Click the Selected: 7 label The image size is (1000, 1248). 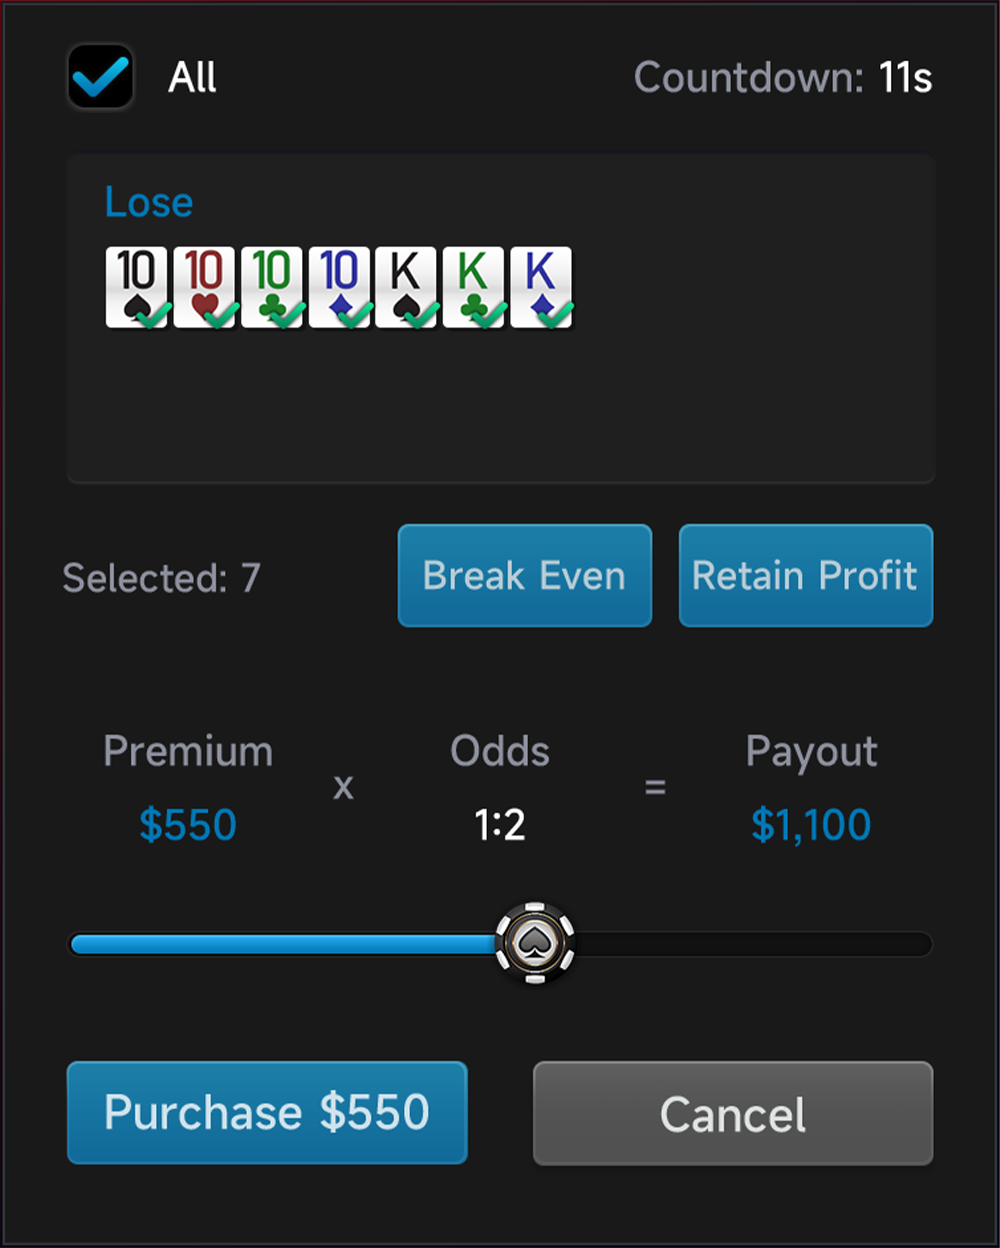[x=161, y=578]
